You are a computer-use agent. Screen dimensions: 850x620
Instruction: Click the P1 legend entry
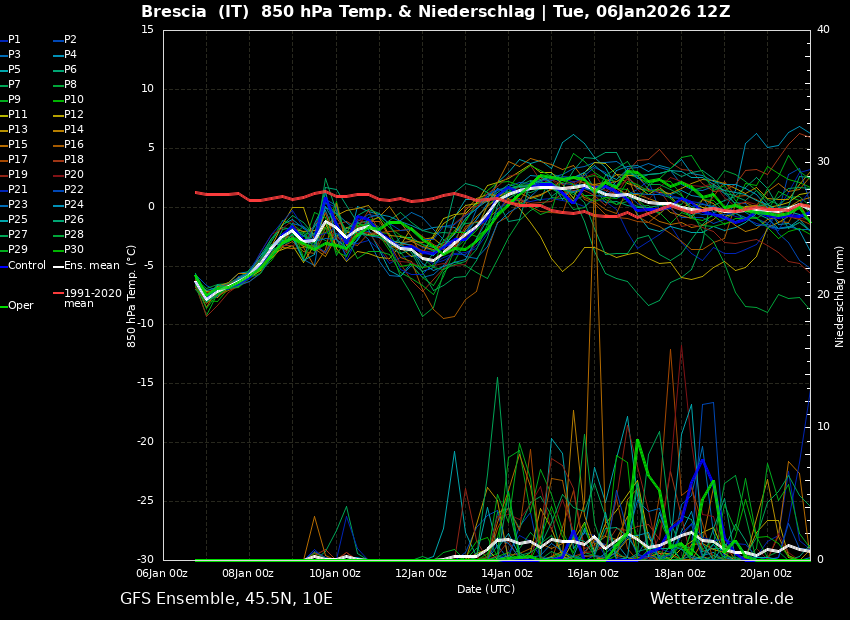14,40
